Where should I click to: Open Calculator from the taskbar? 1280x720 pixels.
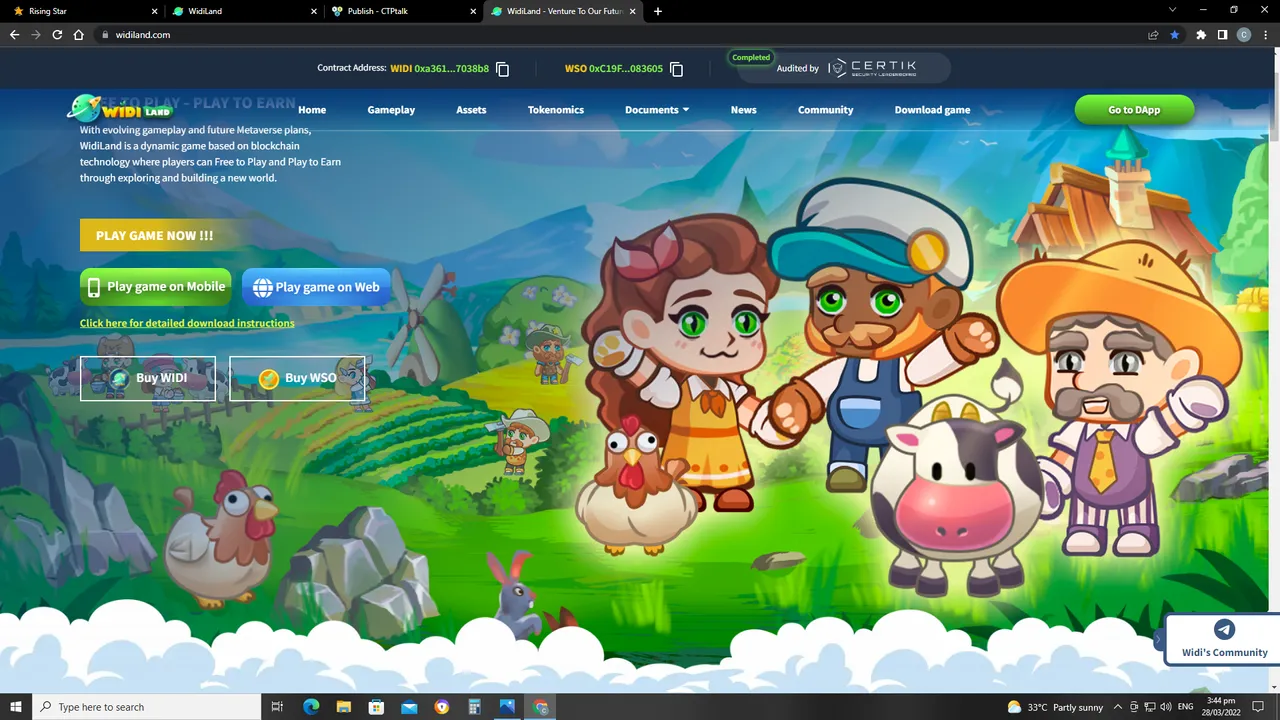pyautogui.click(x=475, y=707)
